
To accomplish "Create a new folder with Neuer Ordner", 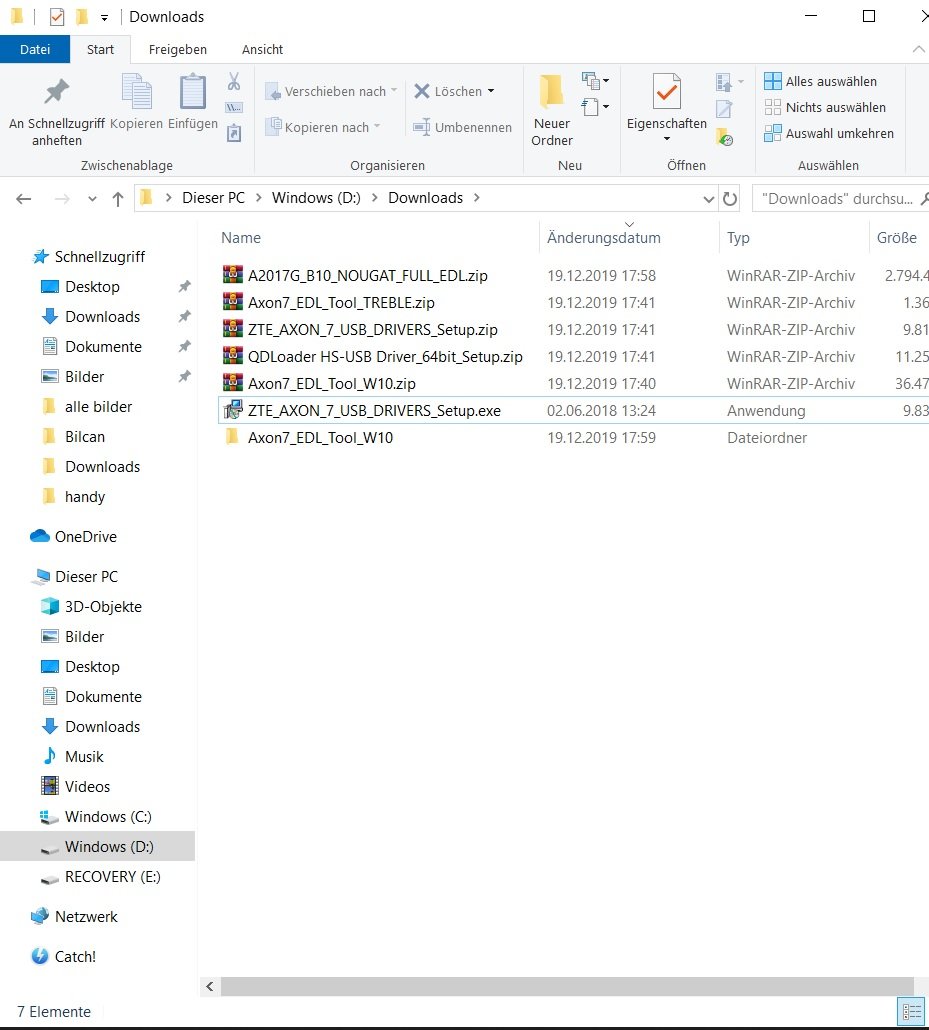I will tap(552, 110).
